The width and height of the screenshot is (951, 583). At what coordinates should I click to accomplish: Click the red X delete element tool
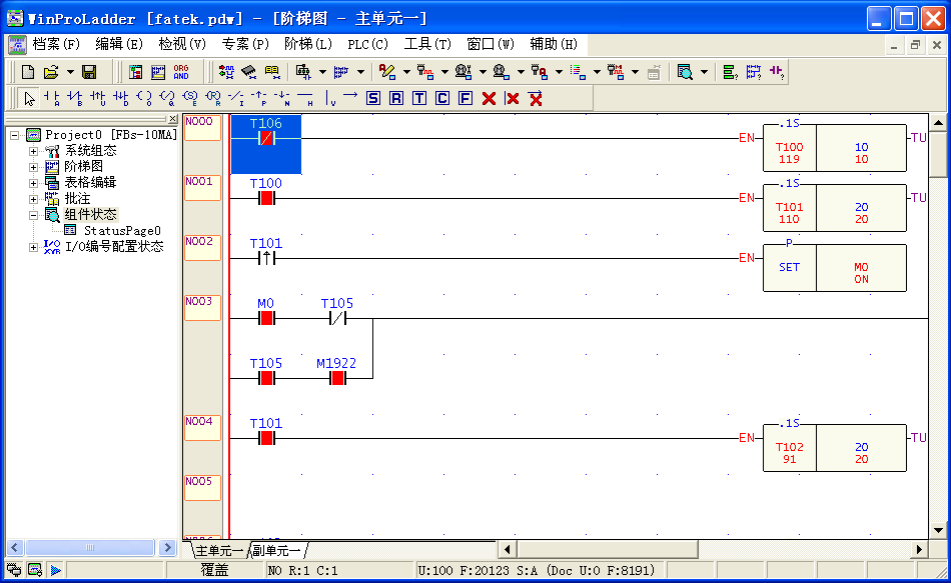click(489, 98)
